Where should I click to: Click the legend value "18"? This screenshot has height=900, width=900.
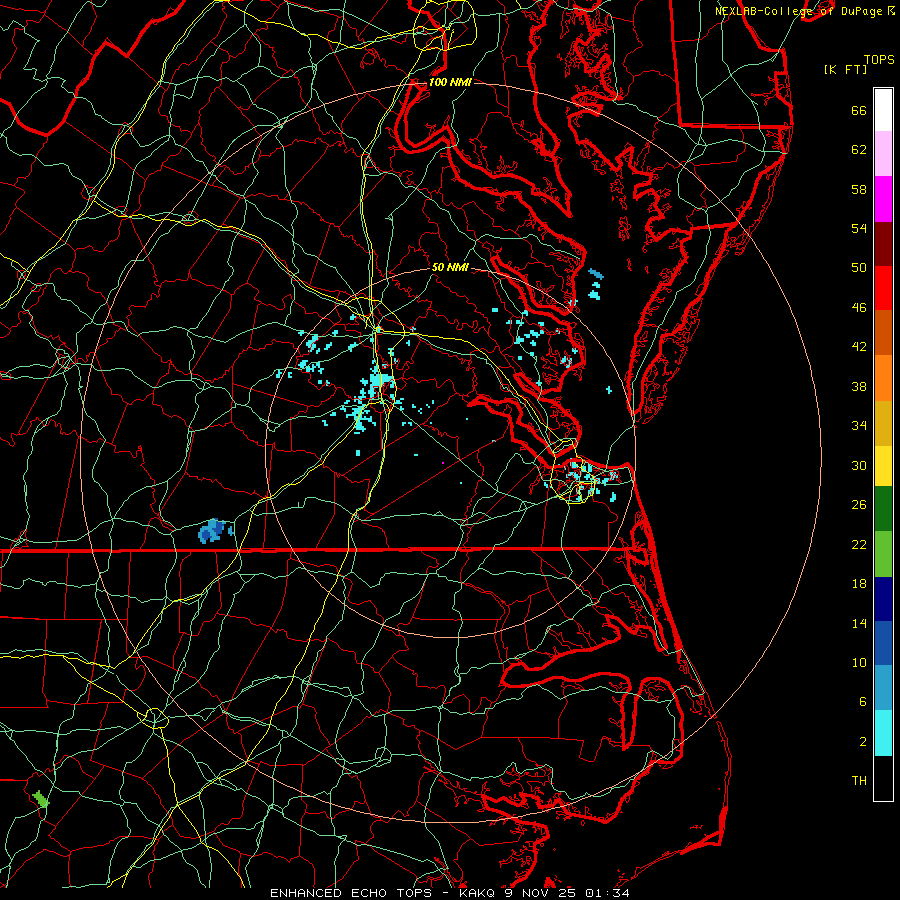[859, 583]
